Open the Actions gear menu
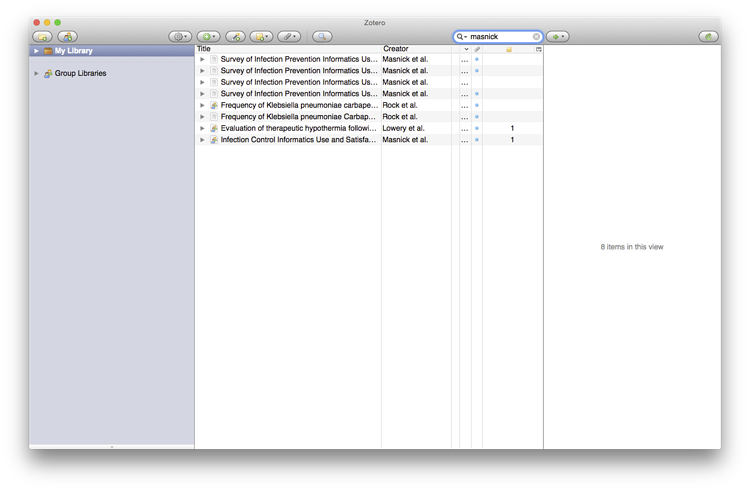This screenshot has width=750, height=491. tap(180, 37)
